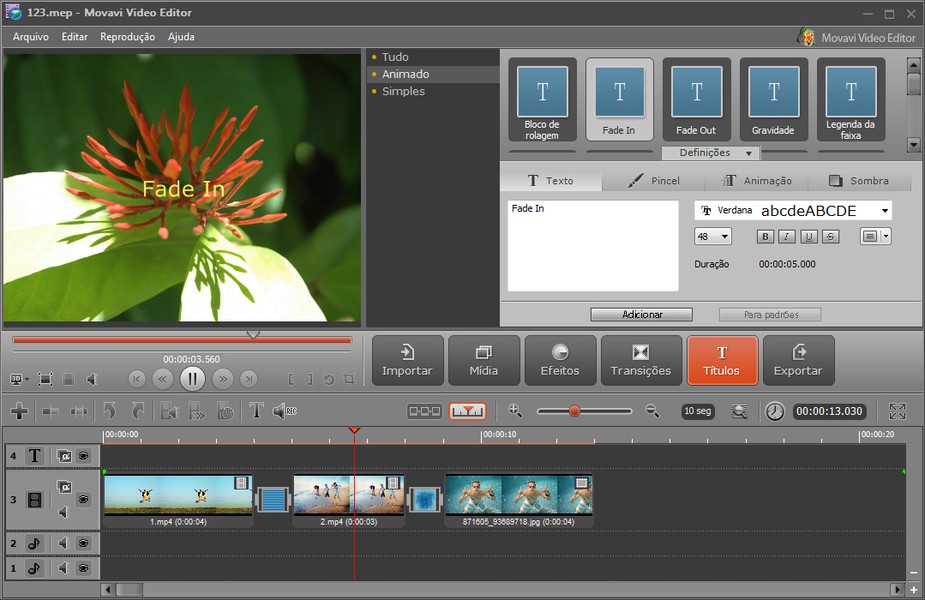Mute the speaker on audio track 1
The image size is (925, 600).
63,568
